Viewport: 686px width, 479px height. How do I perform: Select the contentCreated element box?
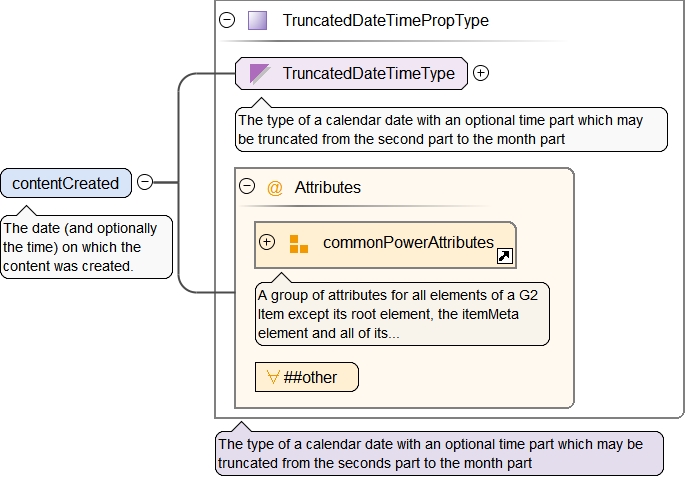66,183
